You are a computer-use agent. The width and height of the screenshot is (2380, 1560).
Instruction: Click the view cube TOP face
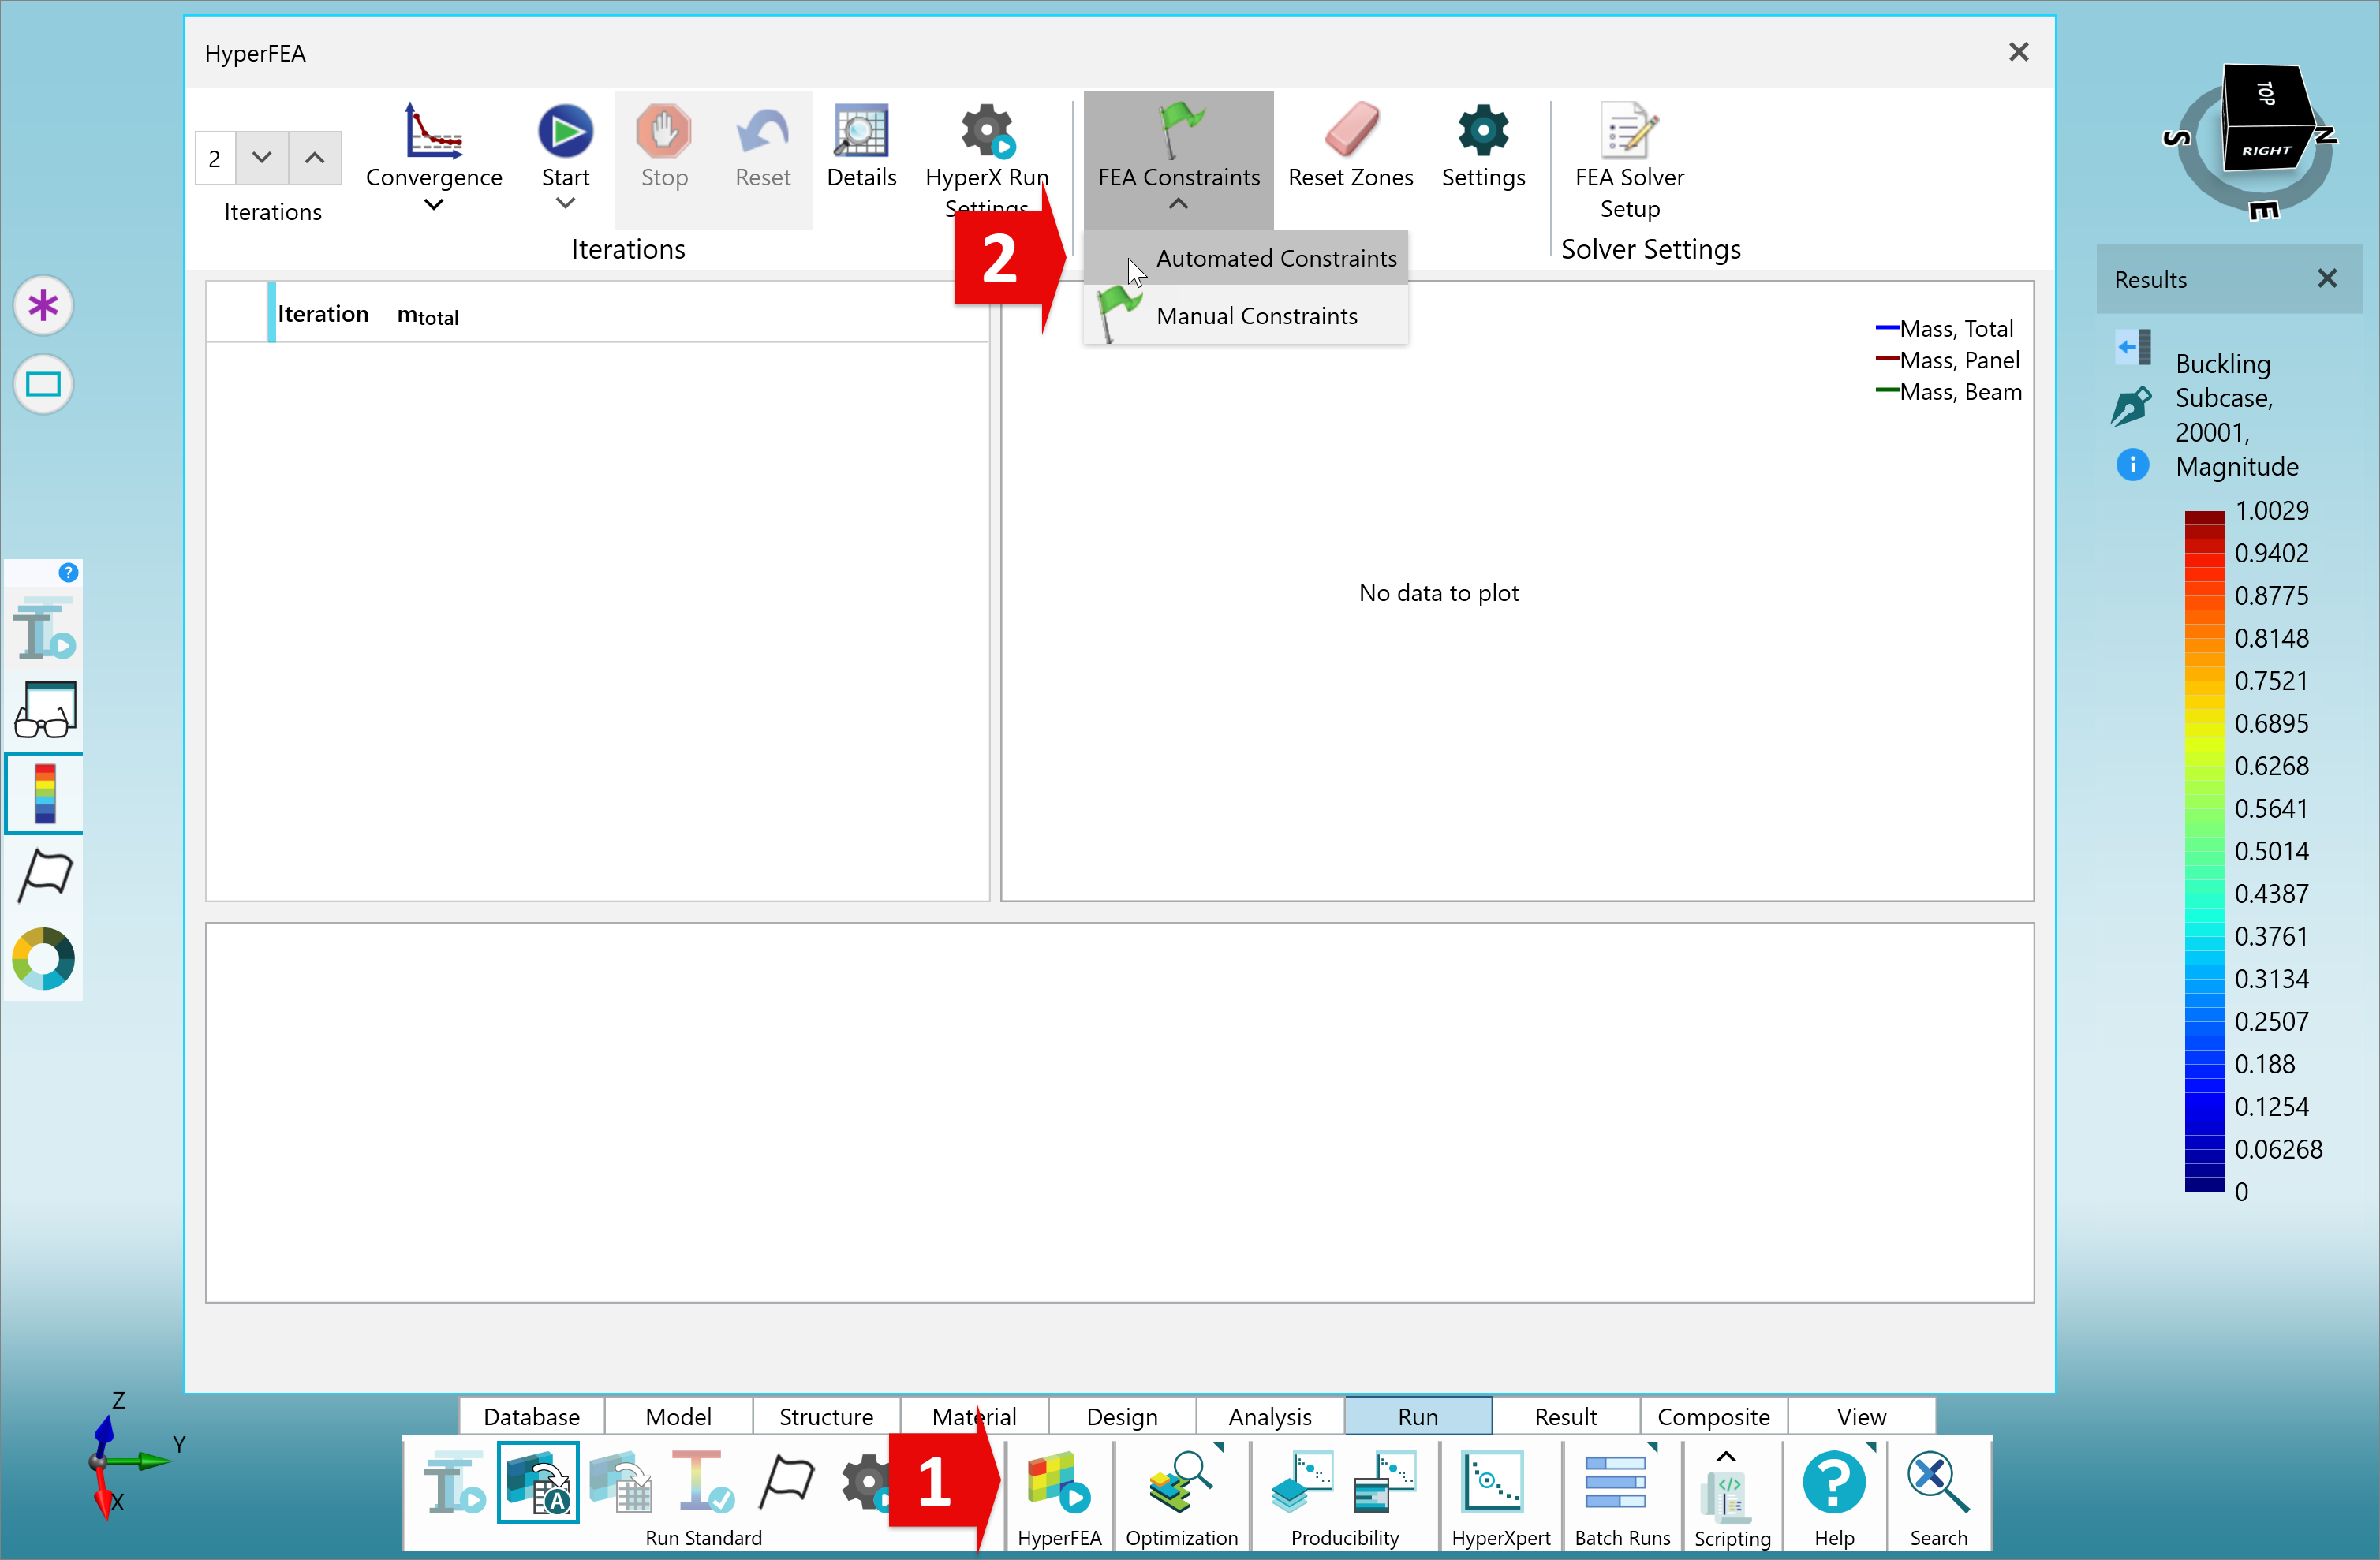pyautogui.click(x=2265, y=95)
